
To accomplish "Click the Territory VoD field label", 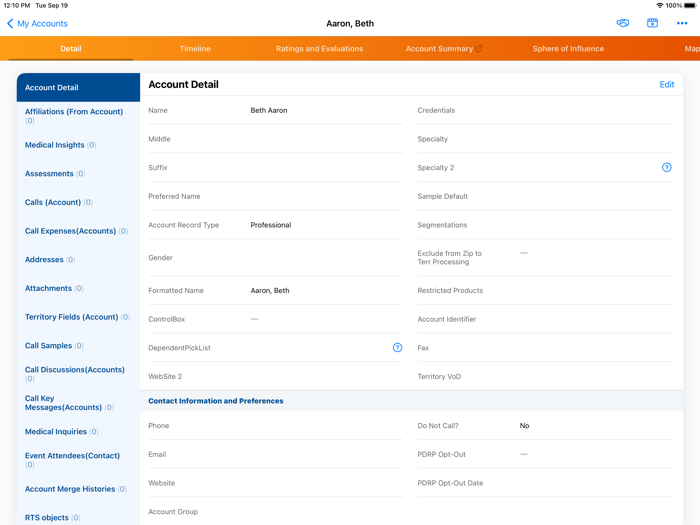I will click(439, 377).
